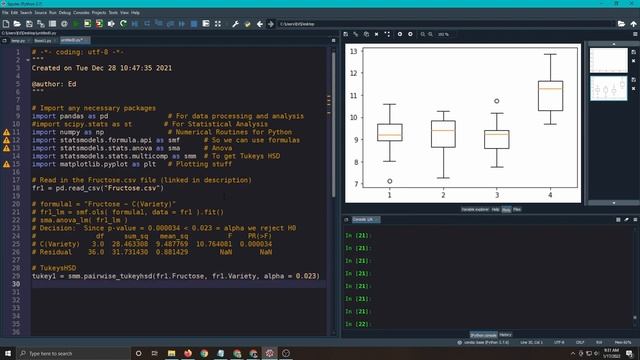Viewport: 640px width, 360px height.
Task: Open Firefox from the taskbar
Action: pyautogui.click(x=187, y=353)
